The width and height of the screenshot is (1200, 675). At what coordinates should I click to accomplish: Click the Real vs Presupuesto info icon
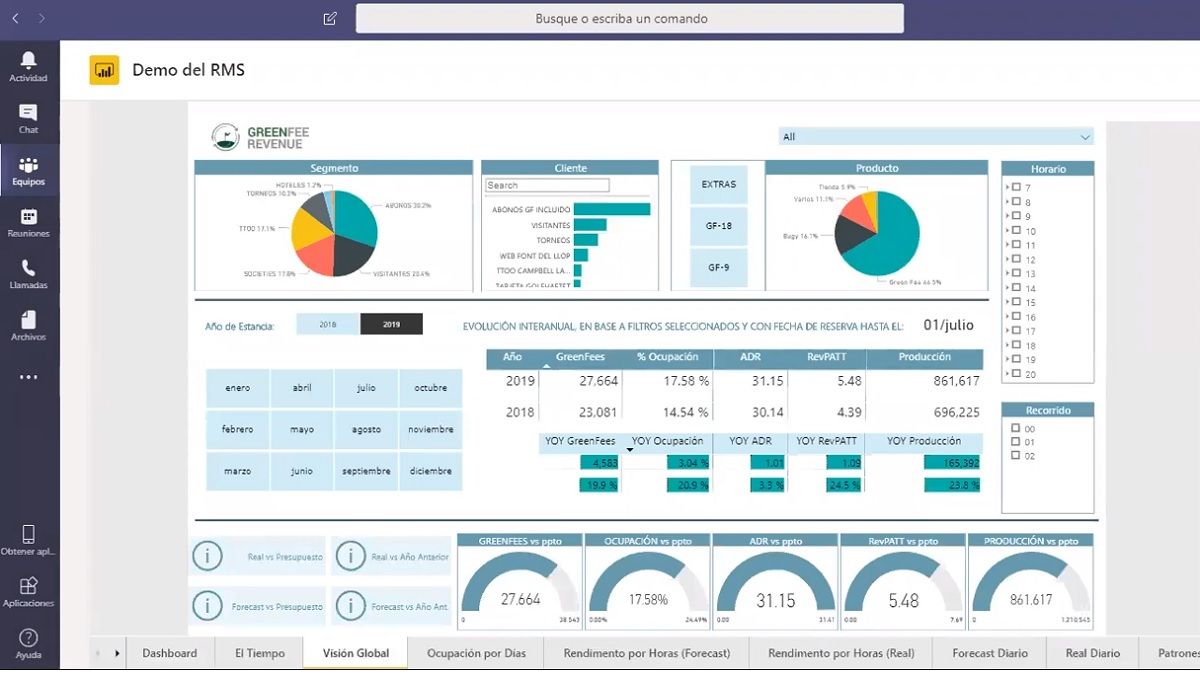[207, 556]
